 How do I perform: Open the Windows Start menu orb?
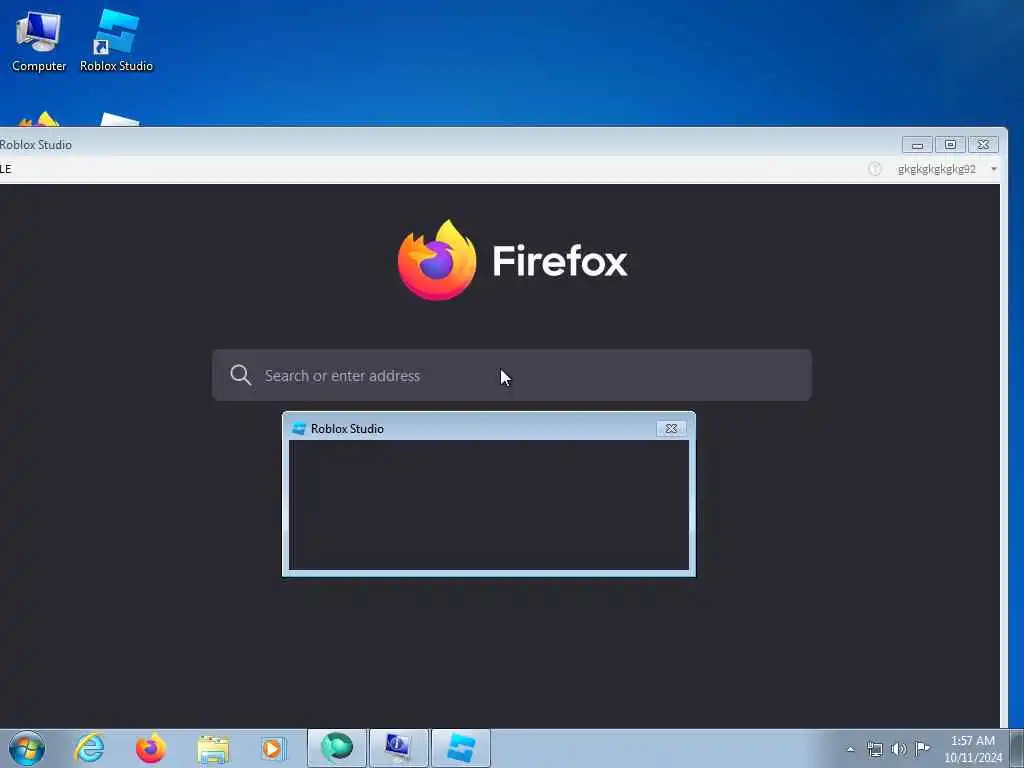click(x=27, y=748)
